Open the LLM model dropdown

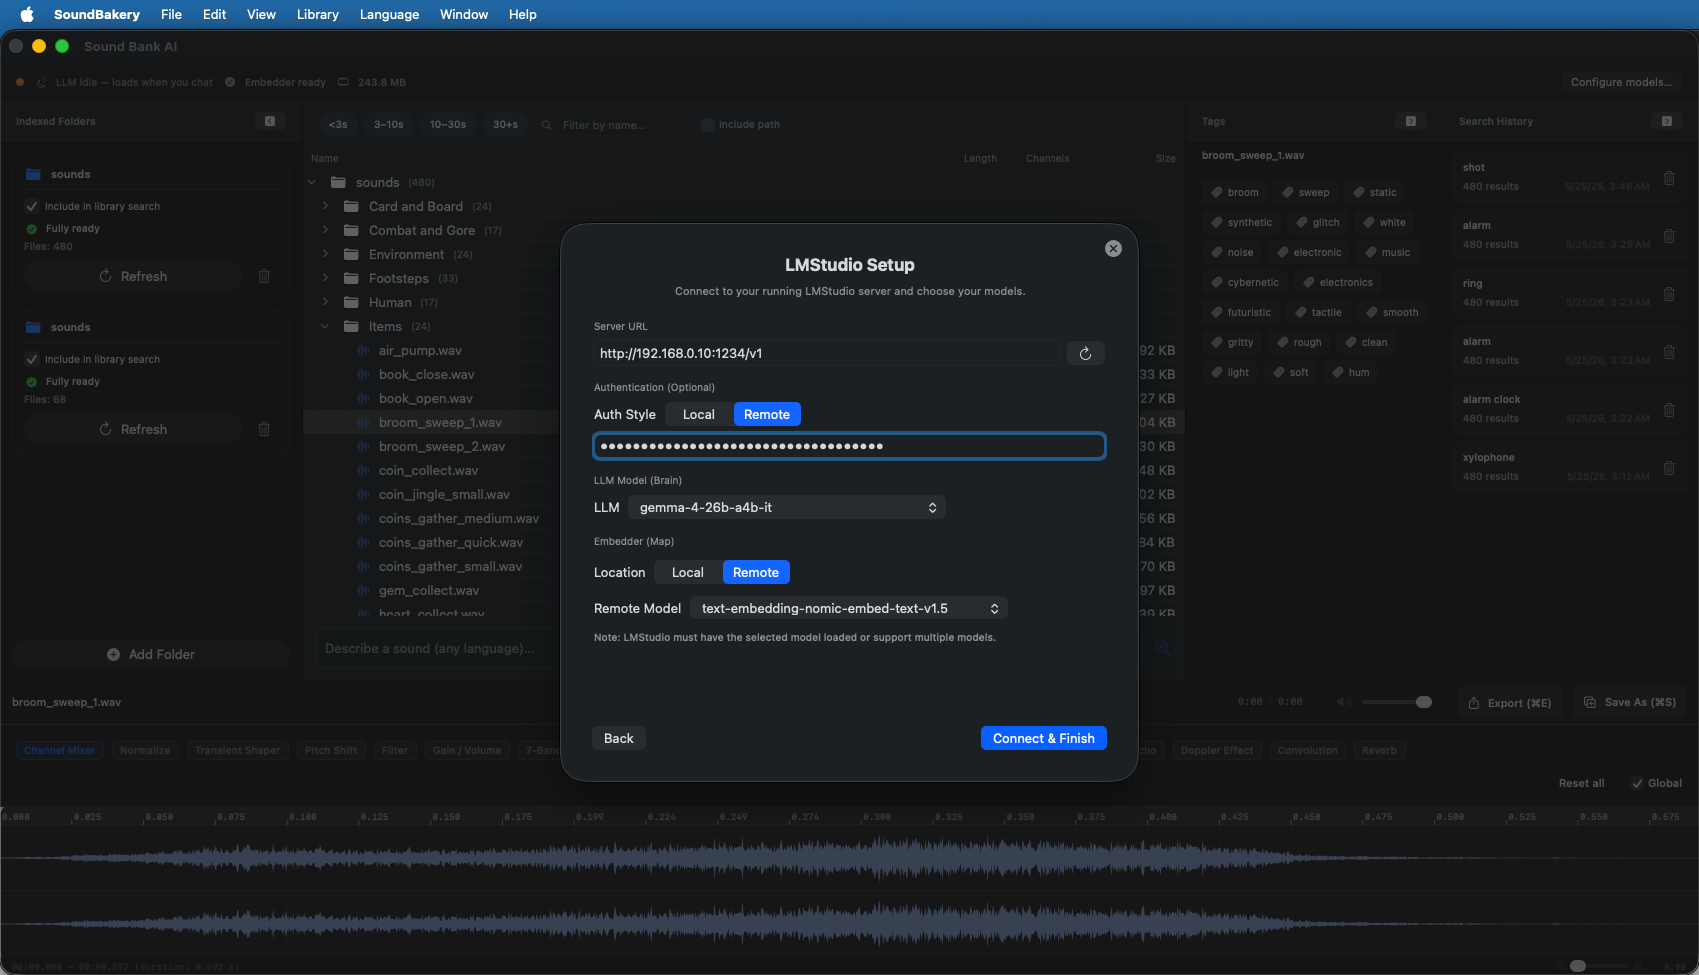[787, 507]
